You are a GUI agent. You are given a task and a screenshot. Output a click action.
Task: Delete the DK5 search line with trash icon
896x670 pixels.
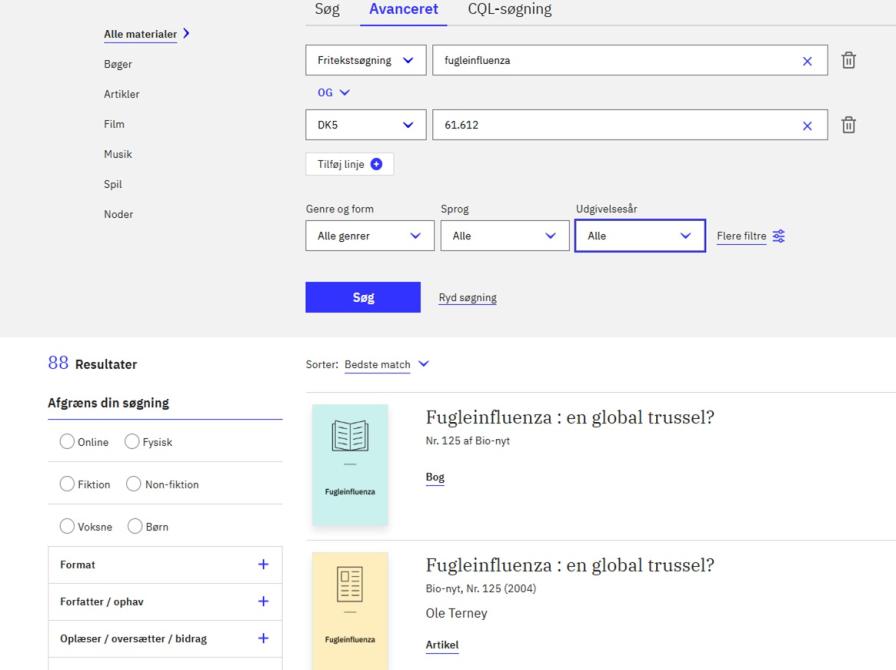(x=848, y=125)
